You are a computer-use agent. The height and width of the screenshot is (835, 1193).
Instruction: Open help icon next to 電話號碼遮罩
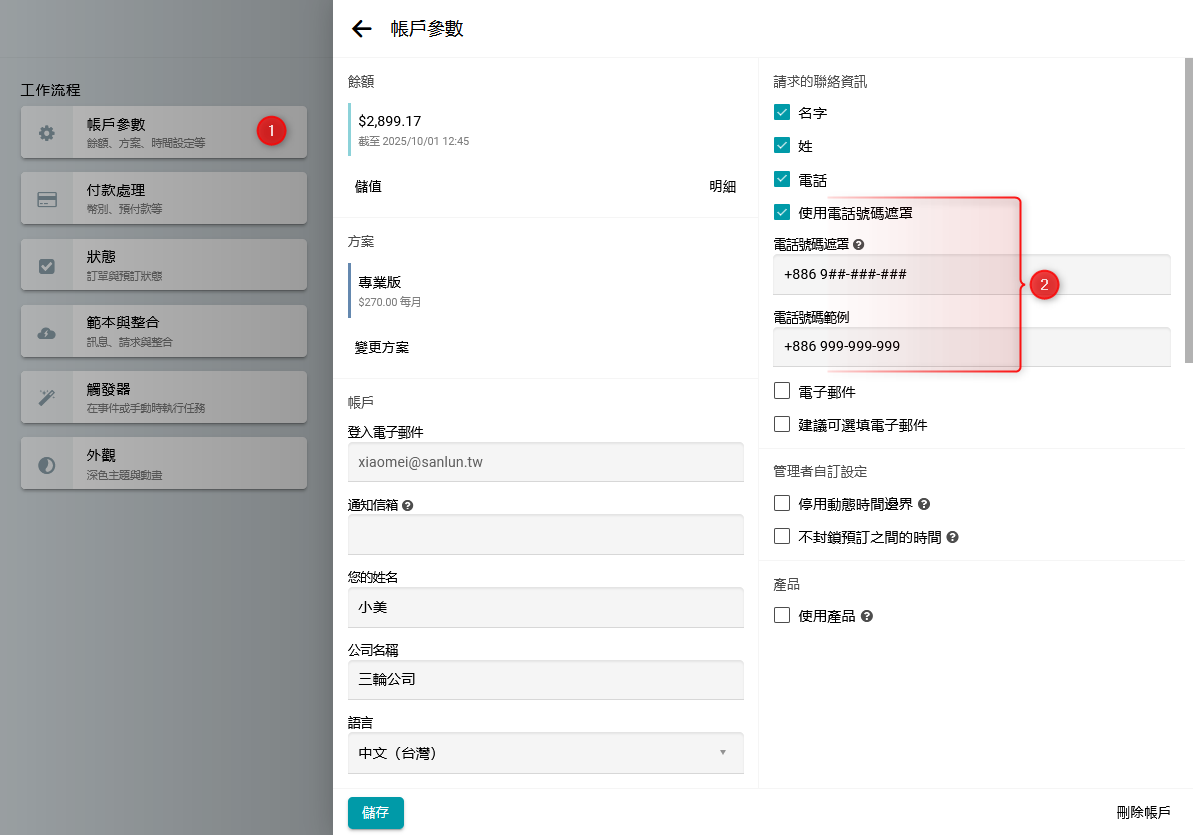[858, 244]
